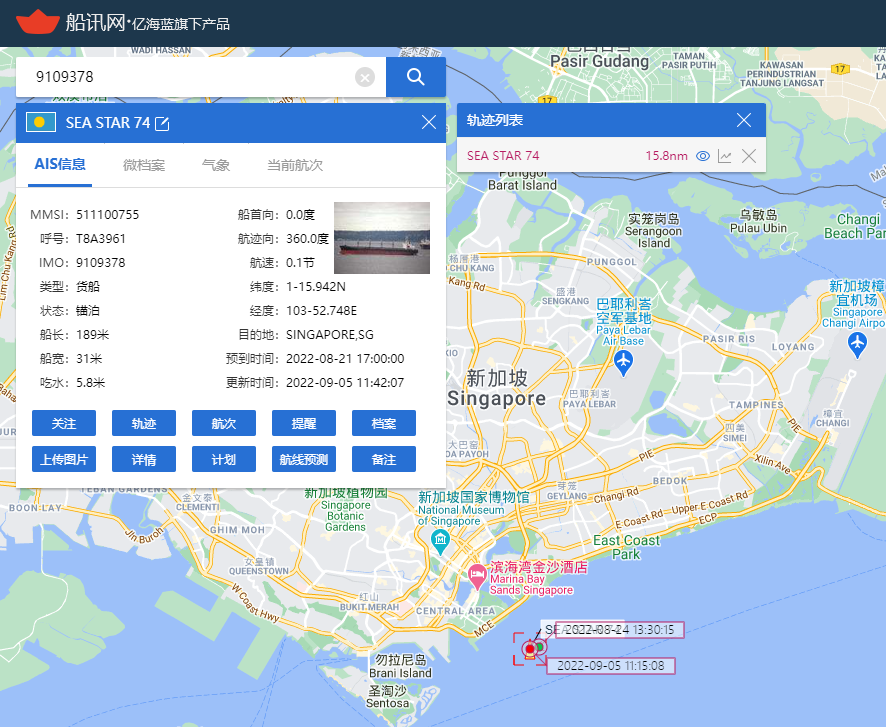Select the 当前航次 tab
This screenshot has height=727, width=886.
295,165
